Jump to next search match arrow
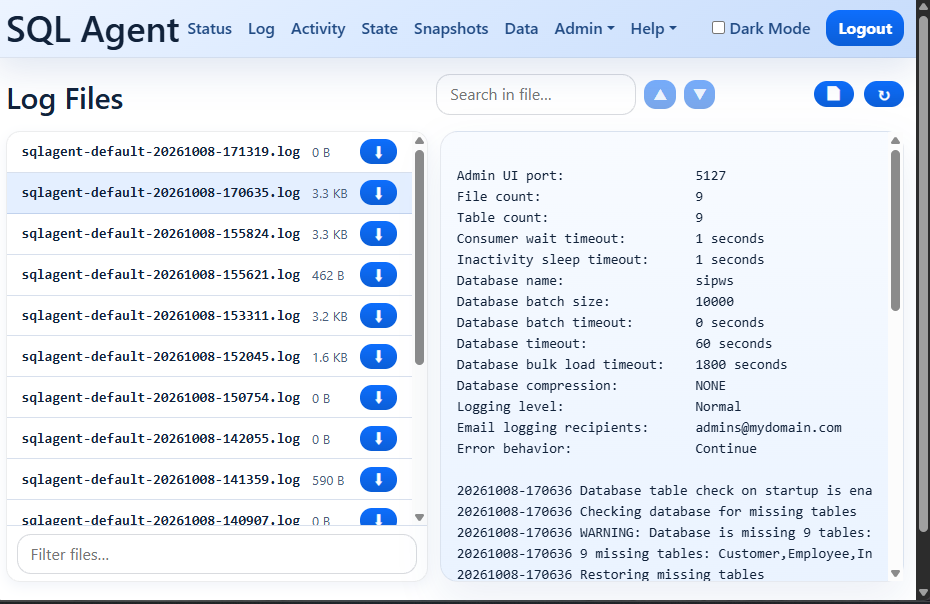This screenshot has height=604, width=930. click(699, 94)
